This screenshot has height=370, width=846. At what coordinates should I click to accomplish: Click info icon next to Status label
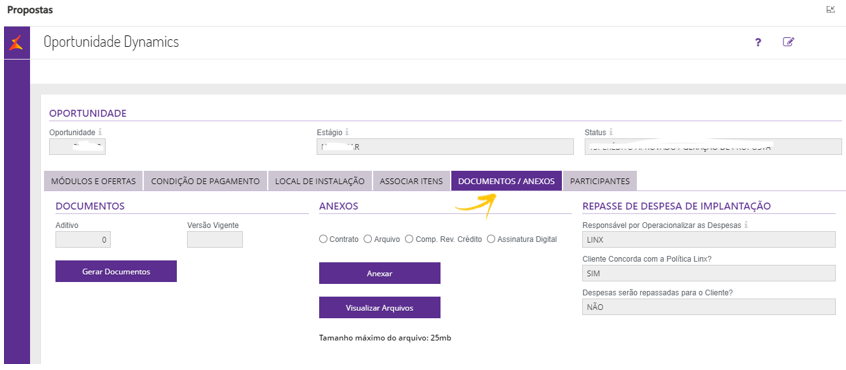coord(611,132)
